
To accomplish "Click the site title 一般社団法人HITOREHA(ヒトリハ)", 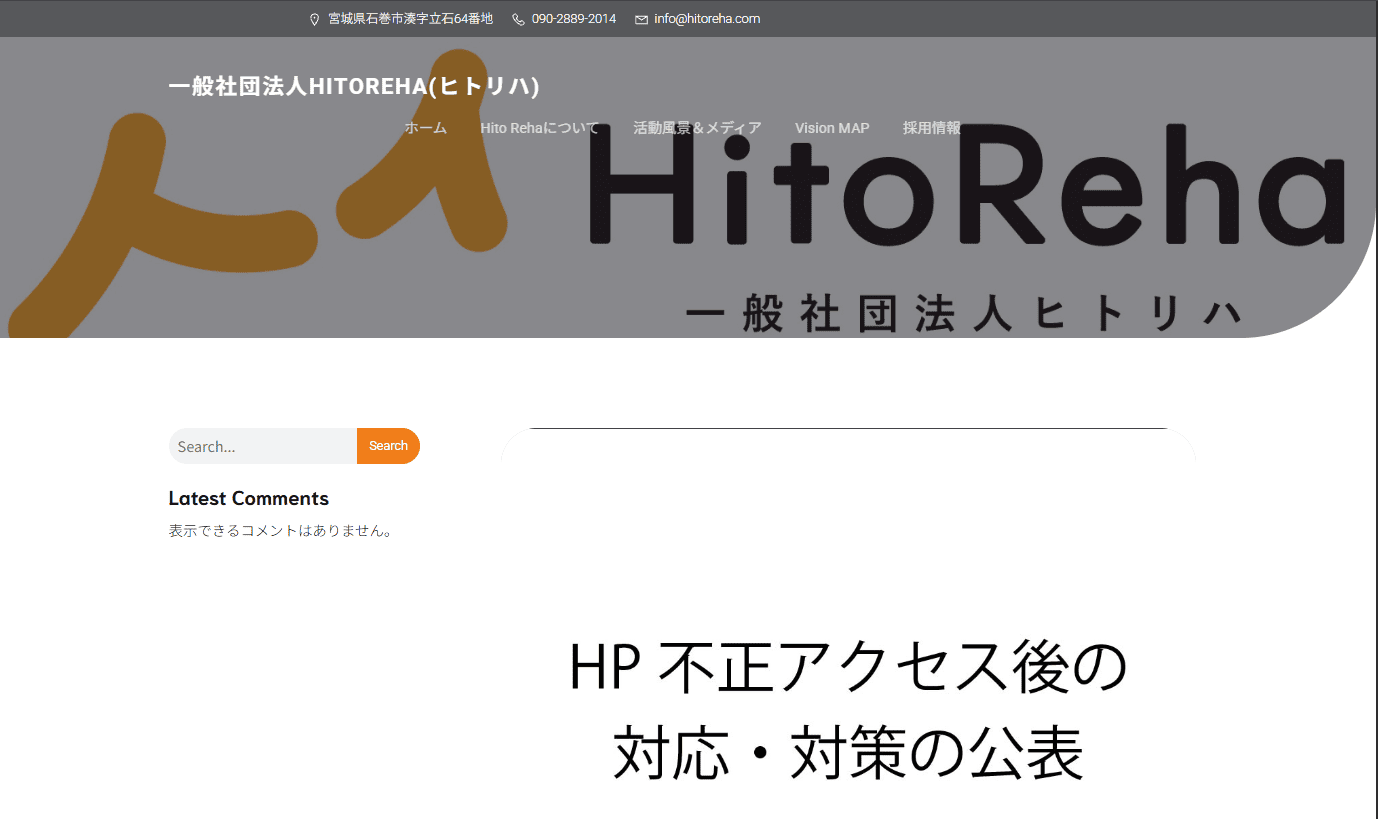I will pyautogui.click(x=354, y=86).
